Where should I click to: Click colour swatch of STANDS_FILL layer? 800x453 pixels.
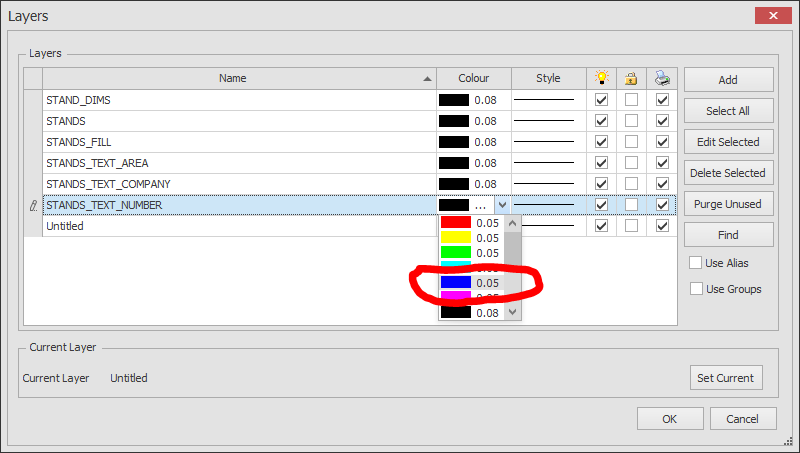point(454,142)
